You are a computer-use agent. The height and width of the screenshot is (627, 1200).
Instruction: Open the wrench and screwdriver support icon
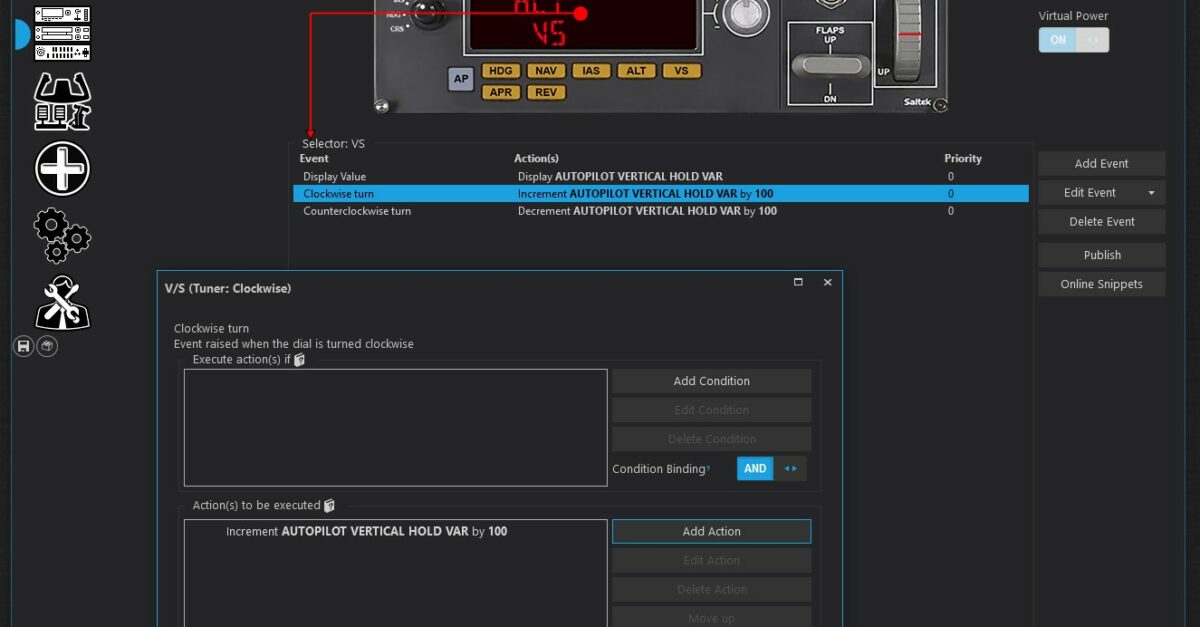(x=62, y=303)
